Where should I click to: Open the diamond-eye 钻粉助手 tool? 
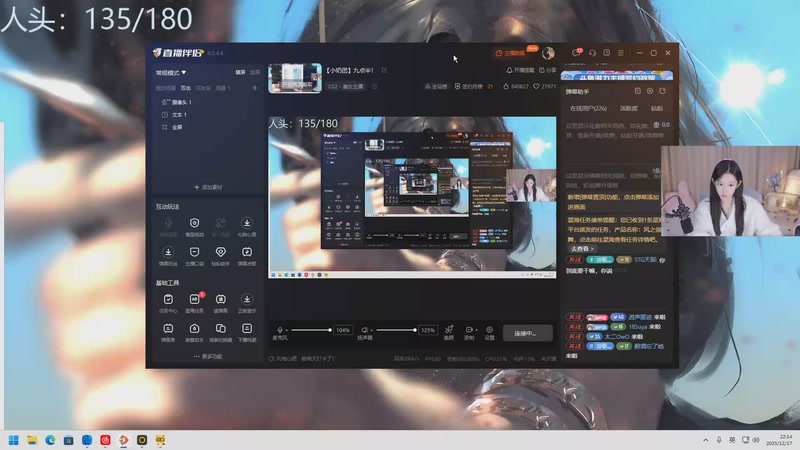tap(220, 256)
